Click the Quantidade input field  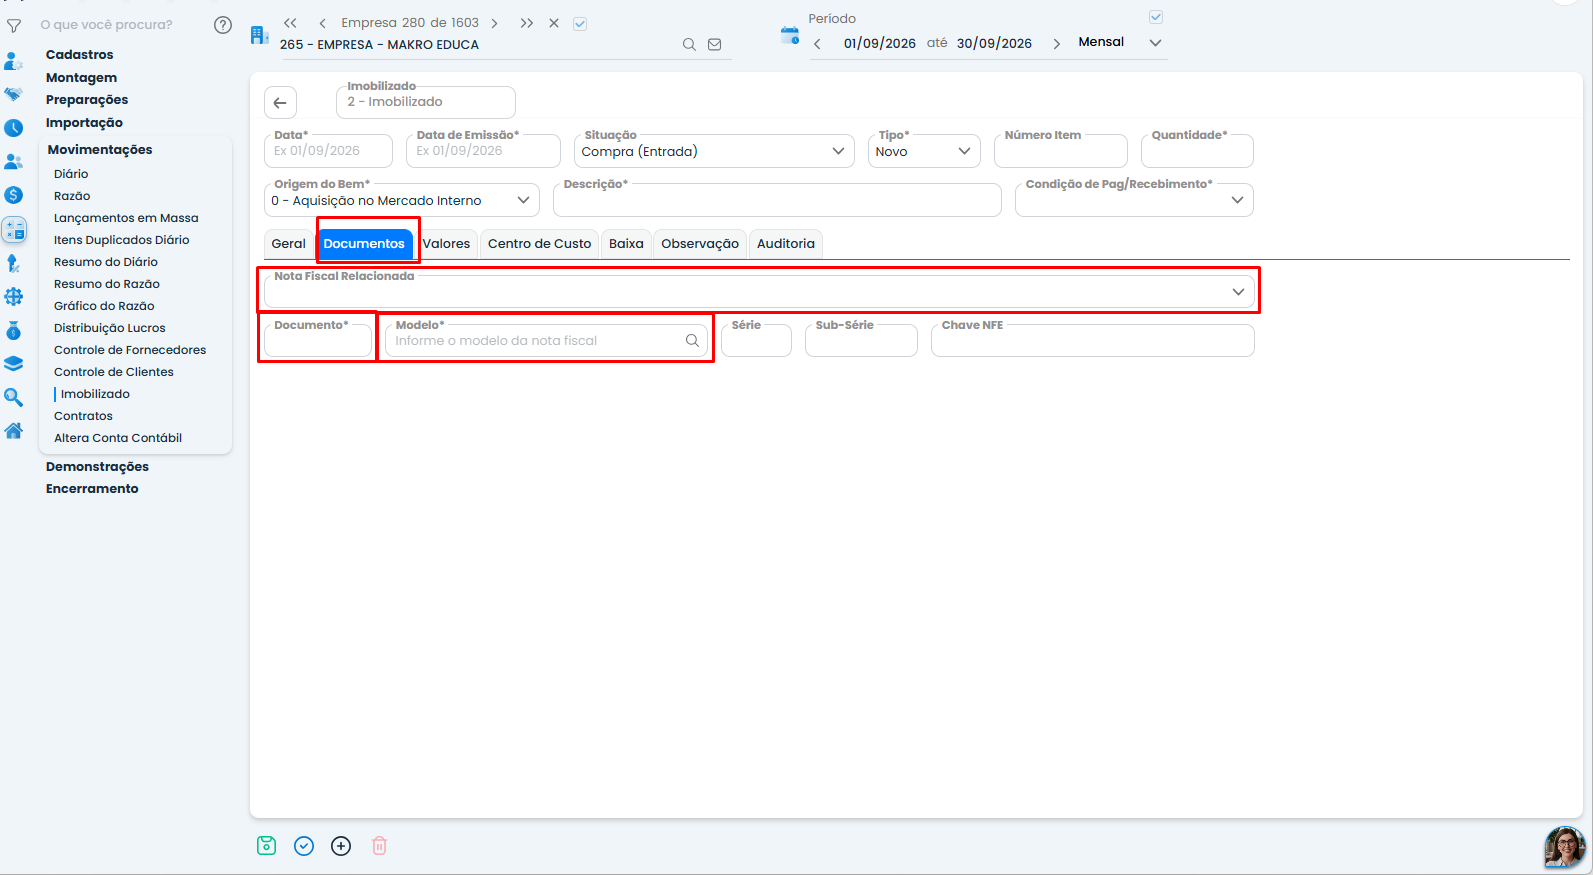point(1197,151)
